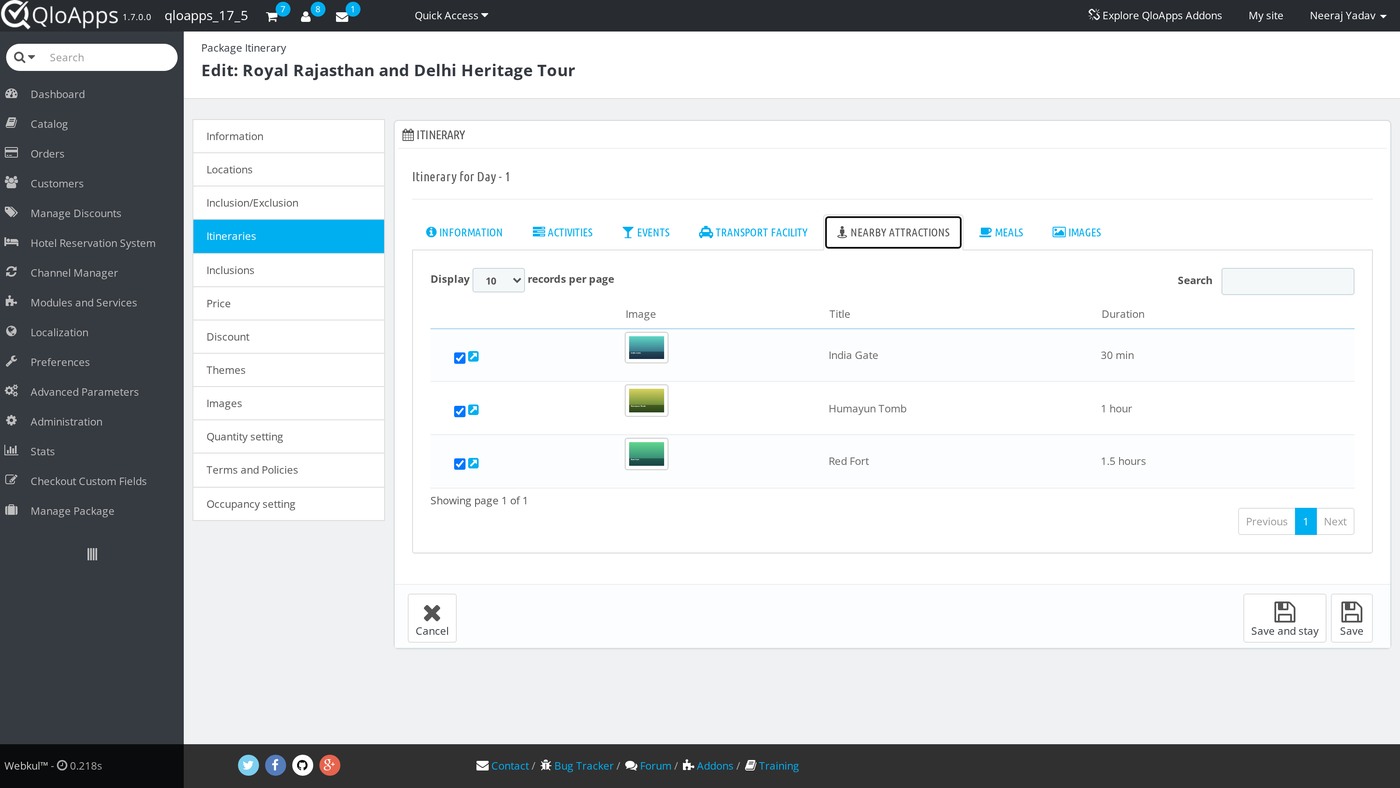Open the records per page dropdown
This screenshot has height=788, width=1400.
tap(498, 281)
